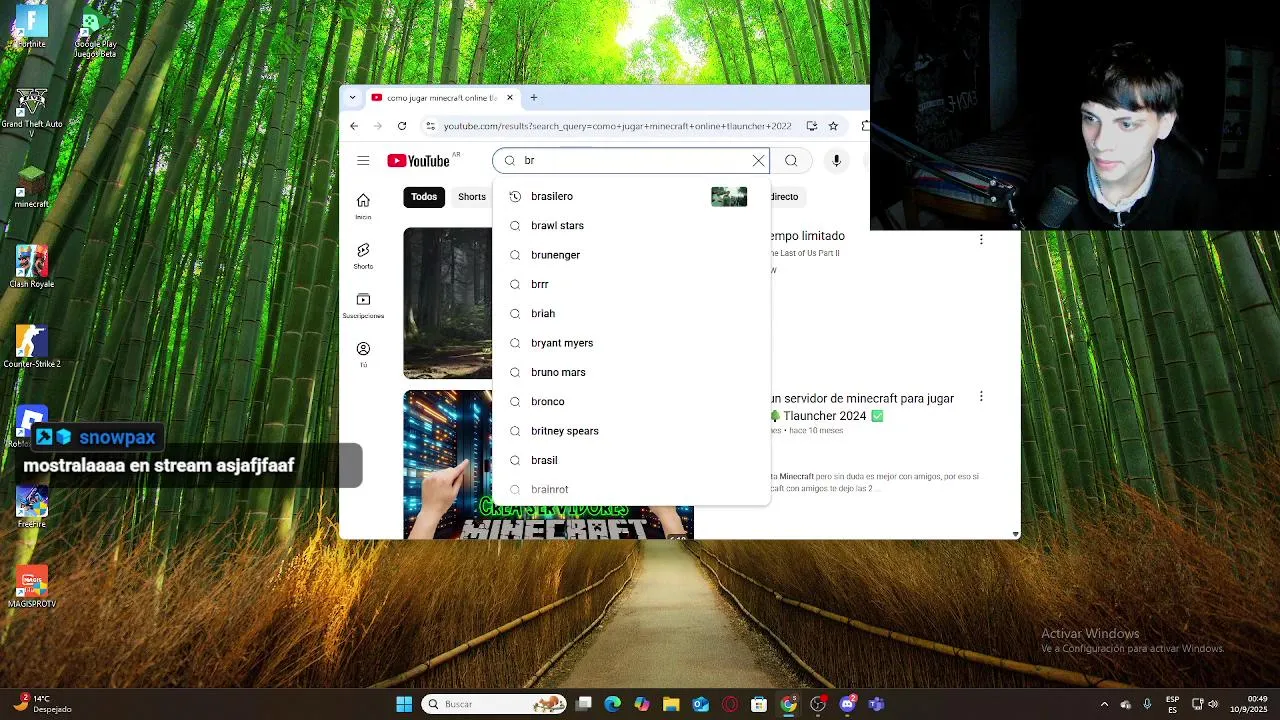This screenshot has height=720, width=1280.
Task: Close the como jugar minecraft tab
Action: tap(510, 98)
